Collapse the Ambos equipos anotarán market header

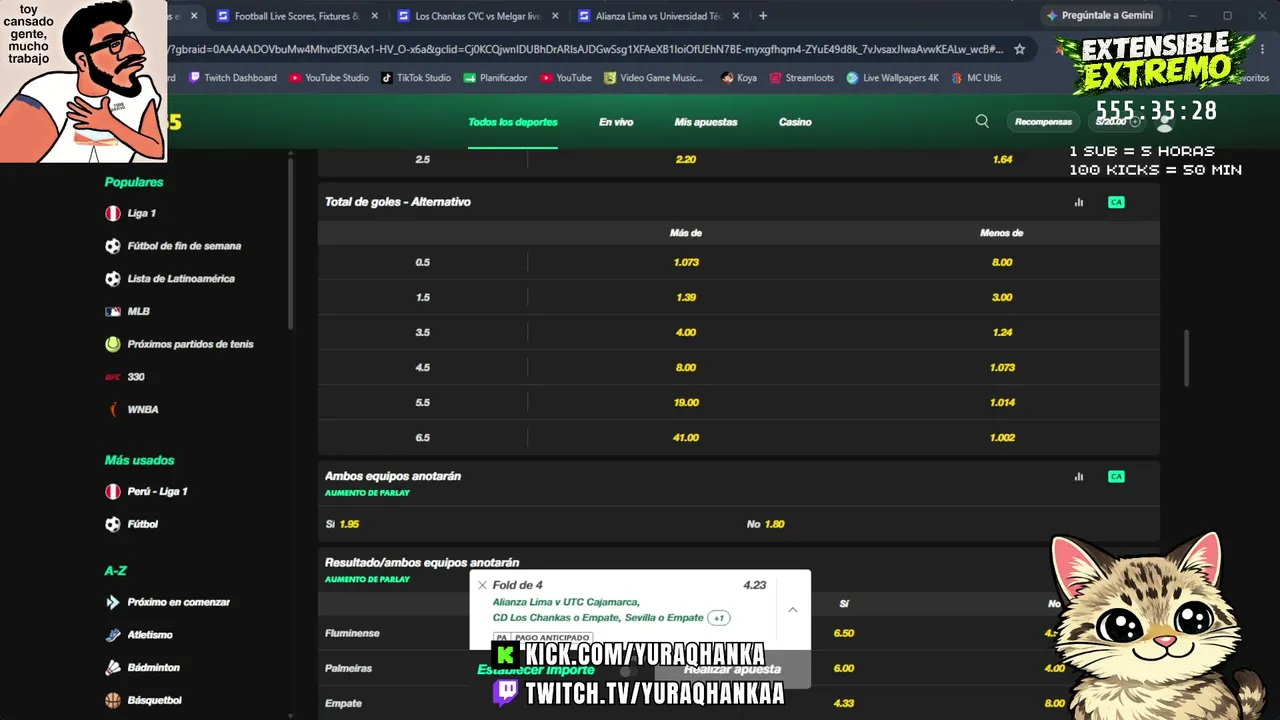tap(739, 482)
